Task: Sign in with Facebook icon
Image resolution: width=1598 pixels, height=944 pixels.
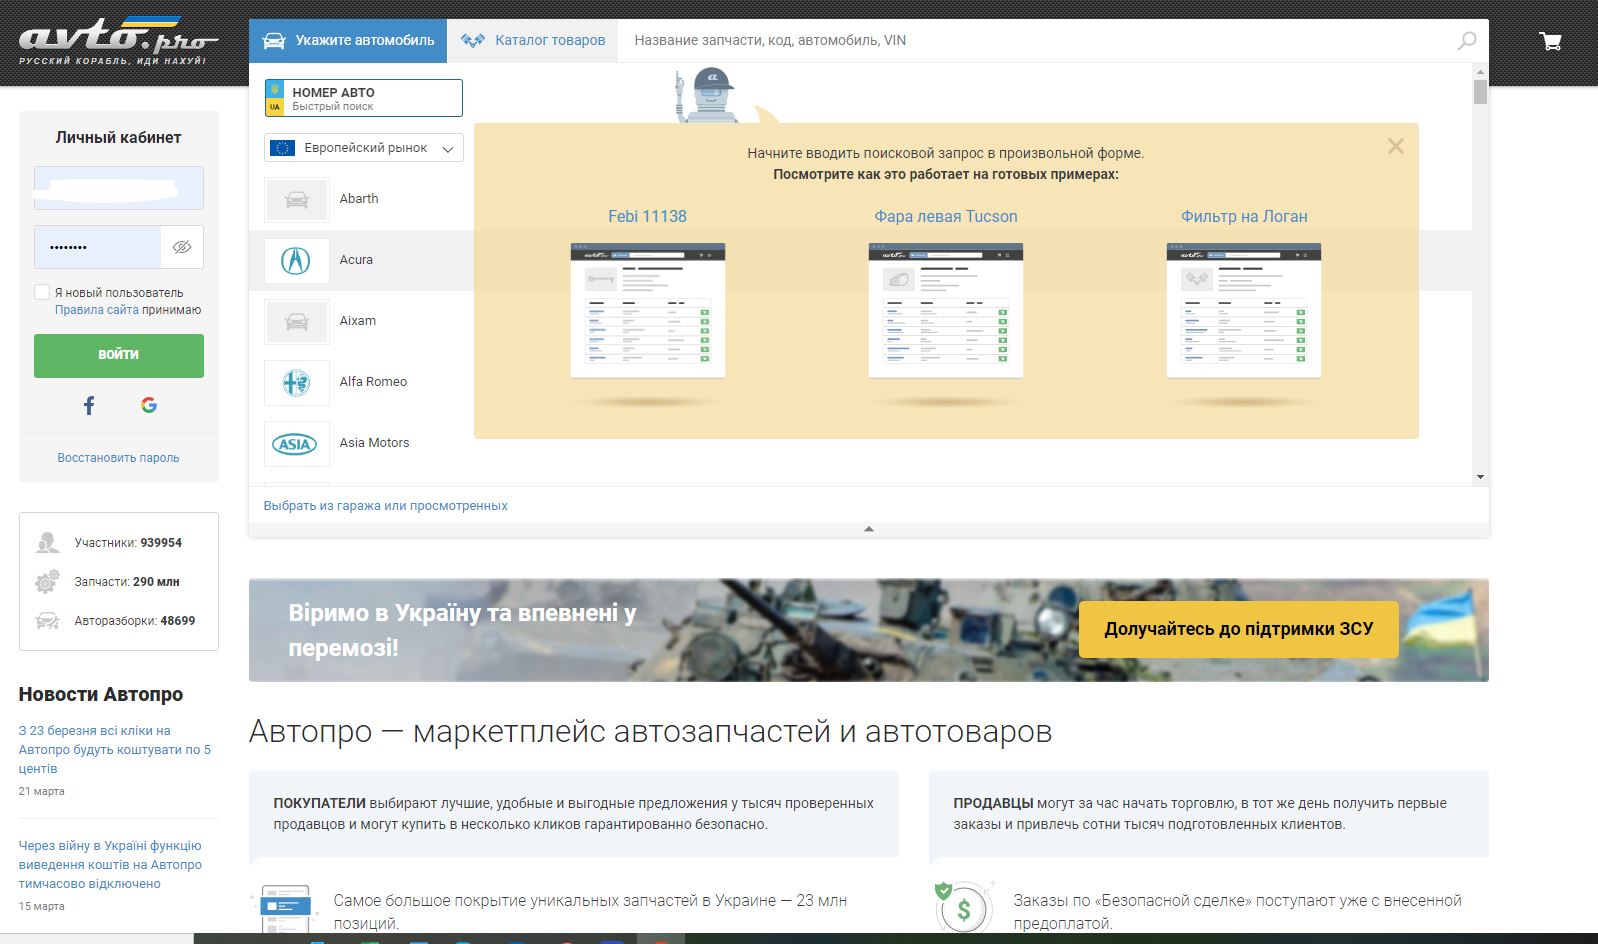Action: click(89, 405)
